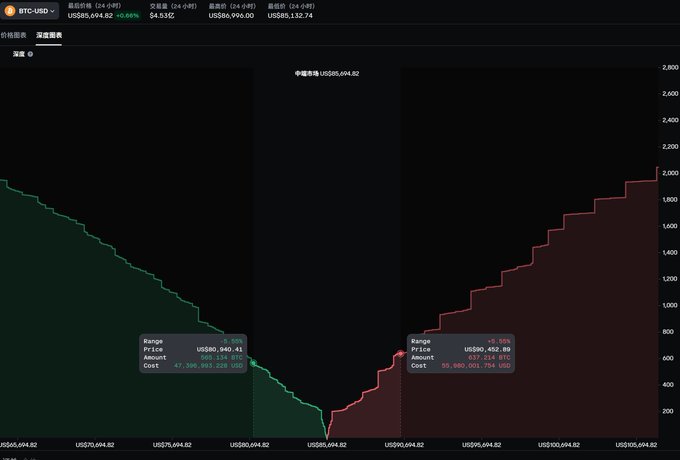Click the y-axis value 1,000
This screenshot has width=680, height=460.
point(670,305)
